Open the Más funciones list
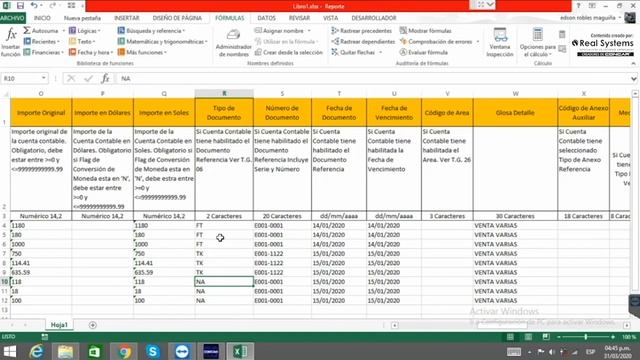Image resolution: width=640 pixels, height=360 pixels. (x=142, y=52)
